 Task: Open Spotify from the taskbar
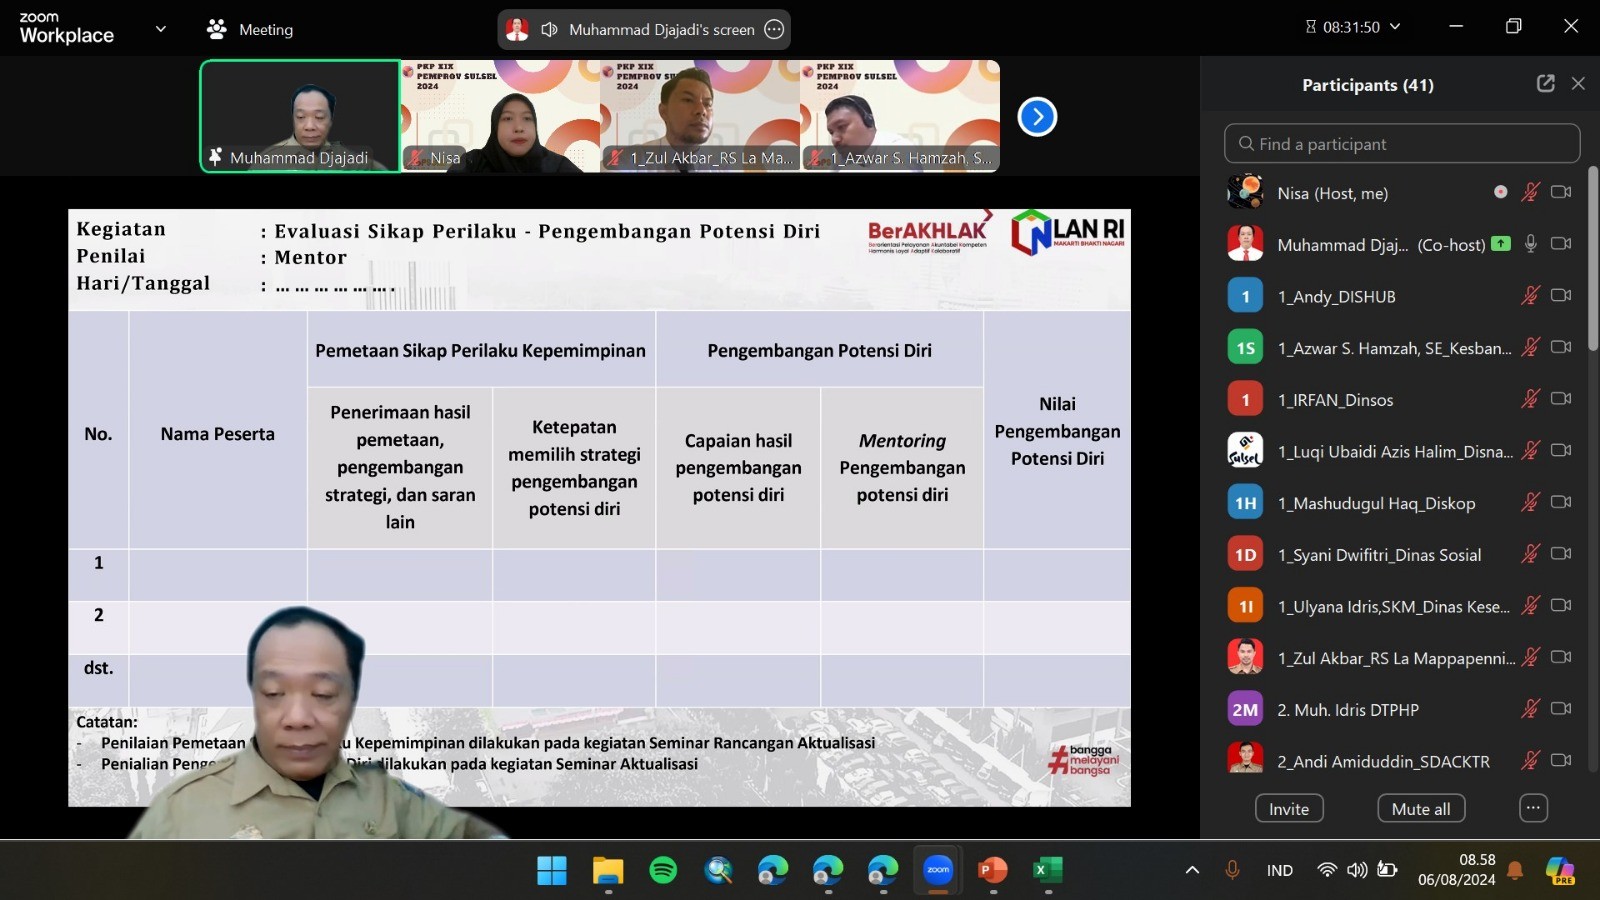663,870
